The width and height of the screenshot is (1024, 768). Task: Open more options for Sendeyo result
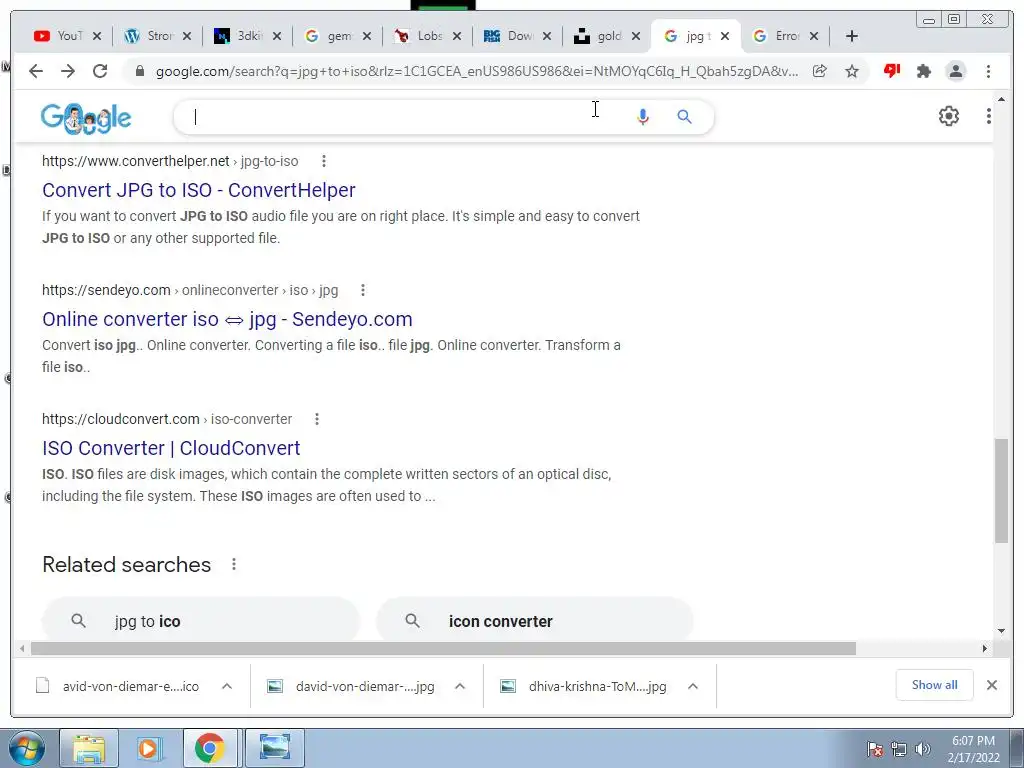coord(363,290)
